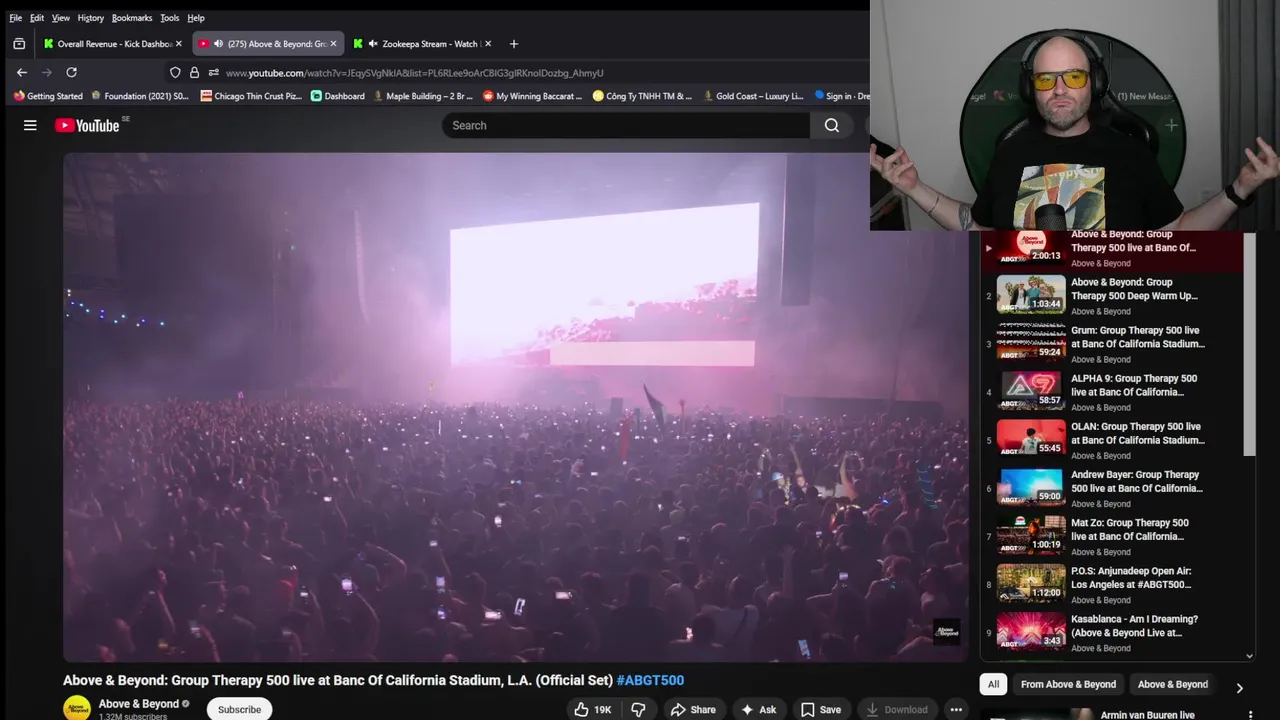Open the Help menu
The image size is (1280, 720).
point(196,18)
